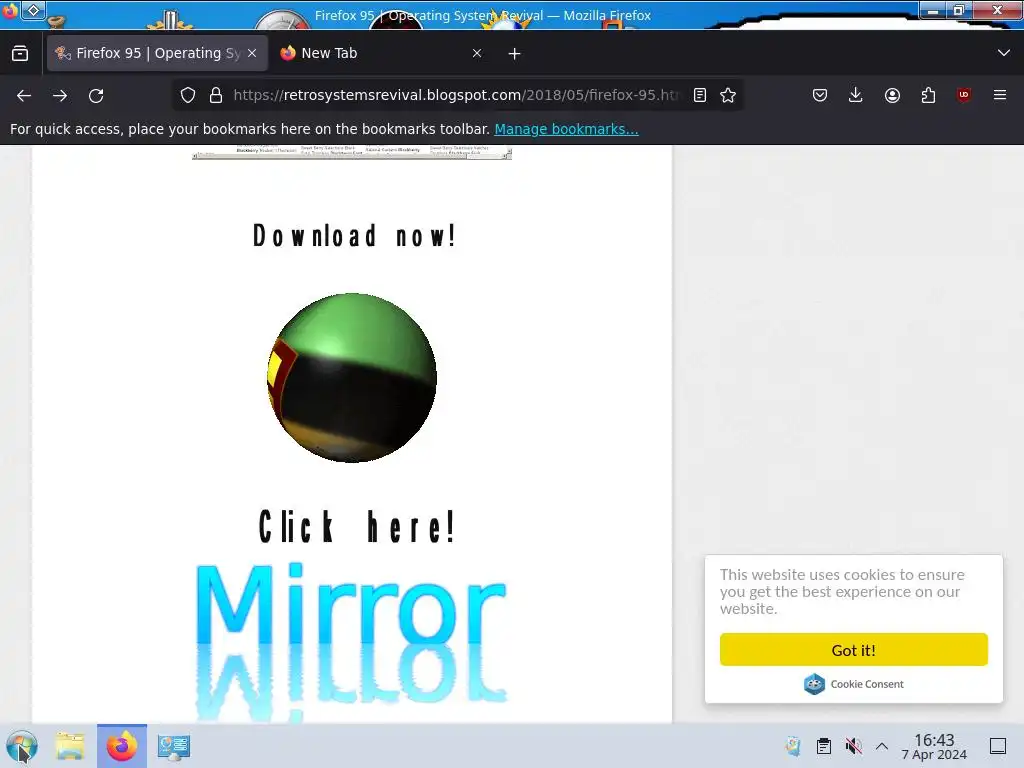Show desktop with taskbar corner button
The image size is (1024, 768).
point(998,746)
